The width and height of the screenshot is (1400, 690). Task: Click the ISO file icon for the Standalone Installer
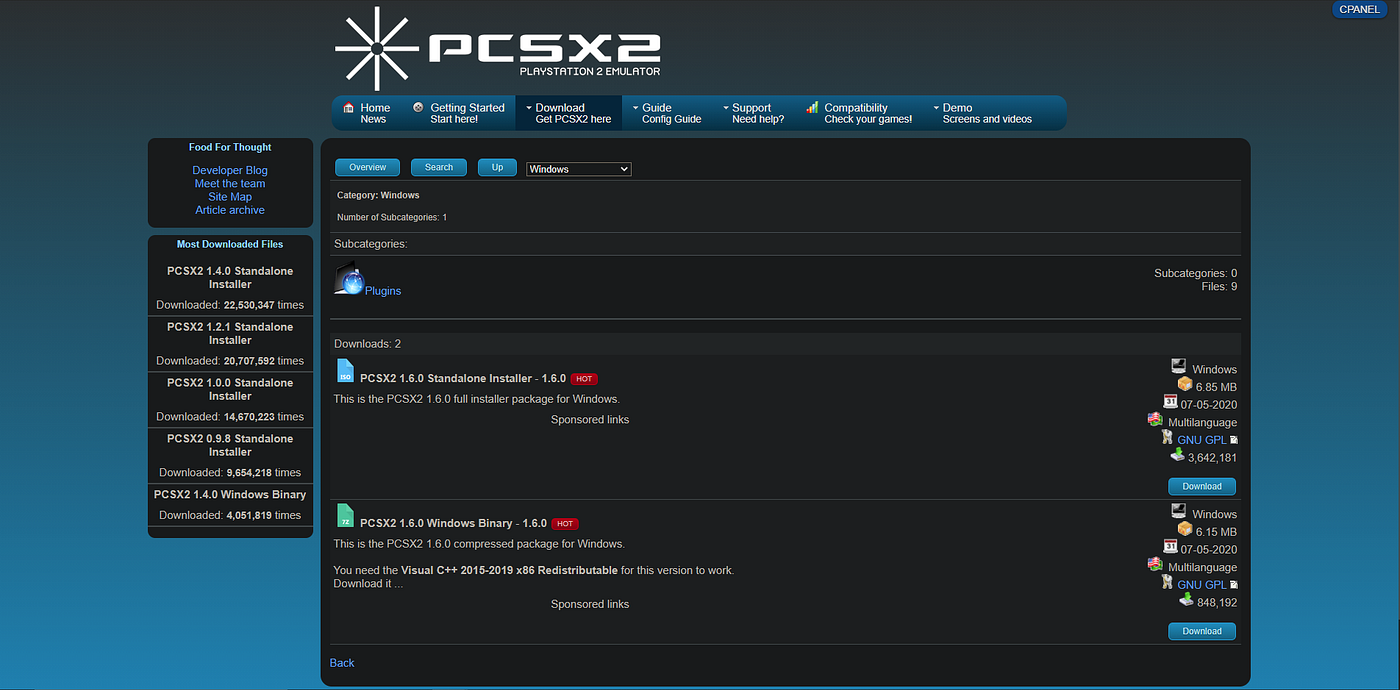(345, 371)
